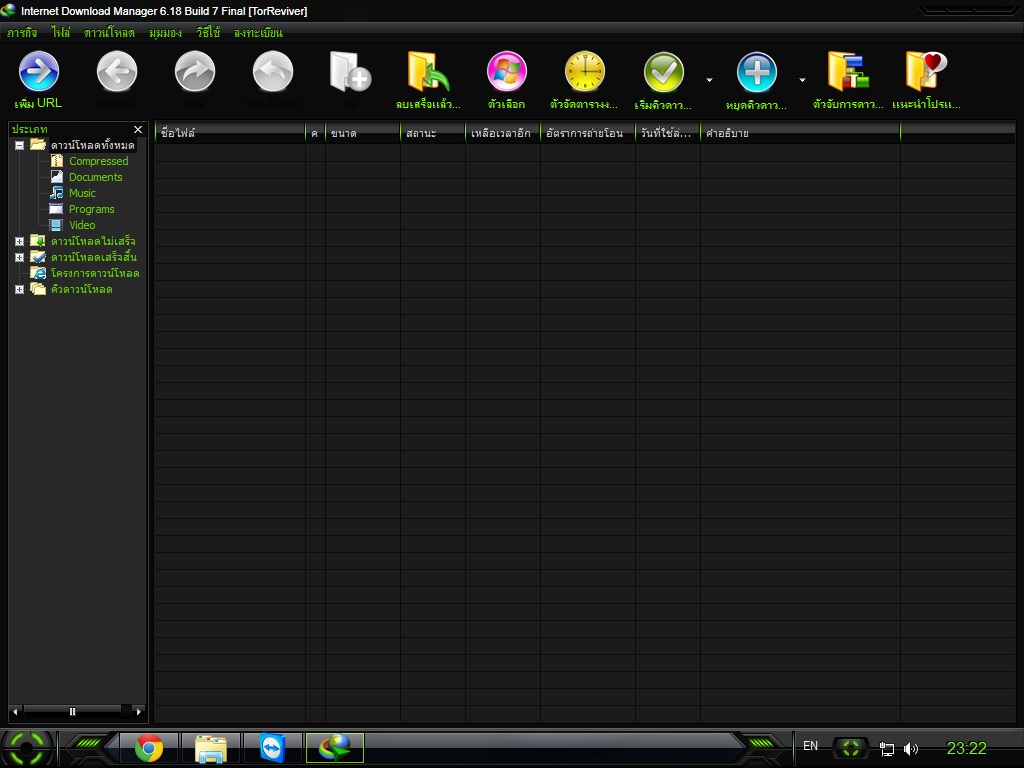Sort by the ขนาด column header
The image size is (1024, 768).
coord(362,133)
